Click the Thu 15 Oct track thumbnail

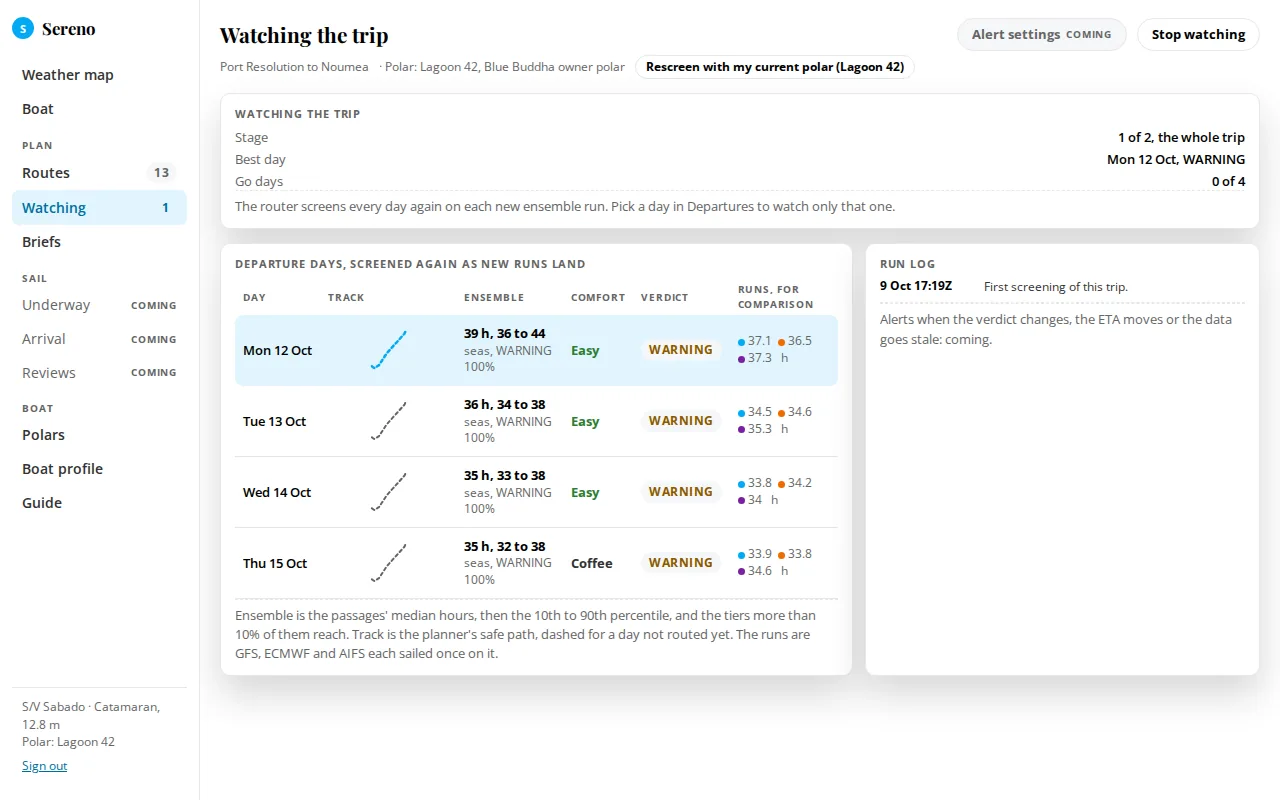click(x=389, y=563)
